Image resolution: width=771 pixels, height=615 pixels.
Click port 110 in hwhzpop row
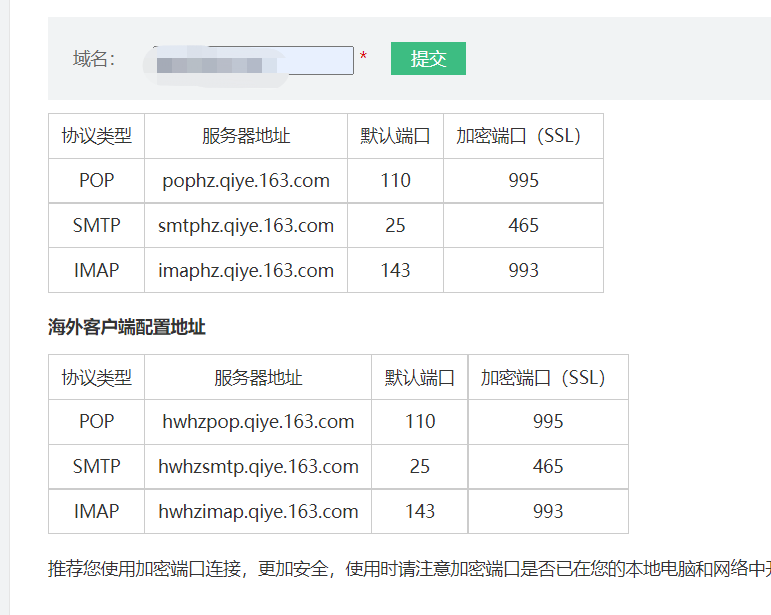point(420,421)
